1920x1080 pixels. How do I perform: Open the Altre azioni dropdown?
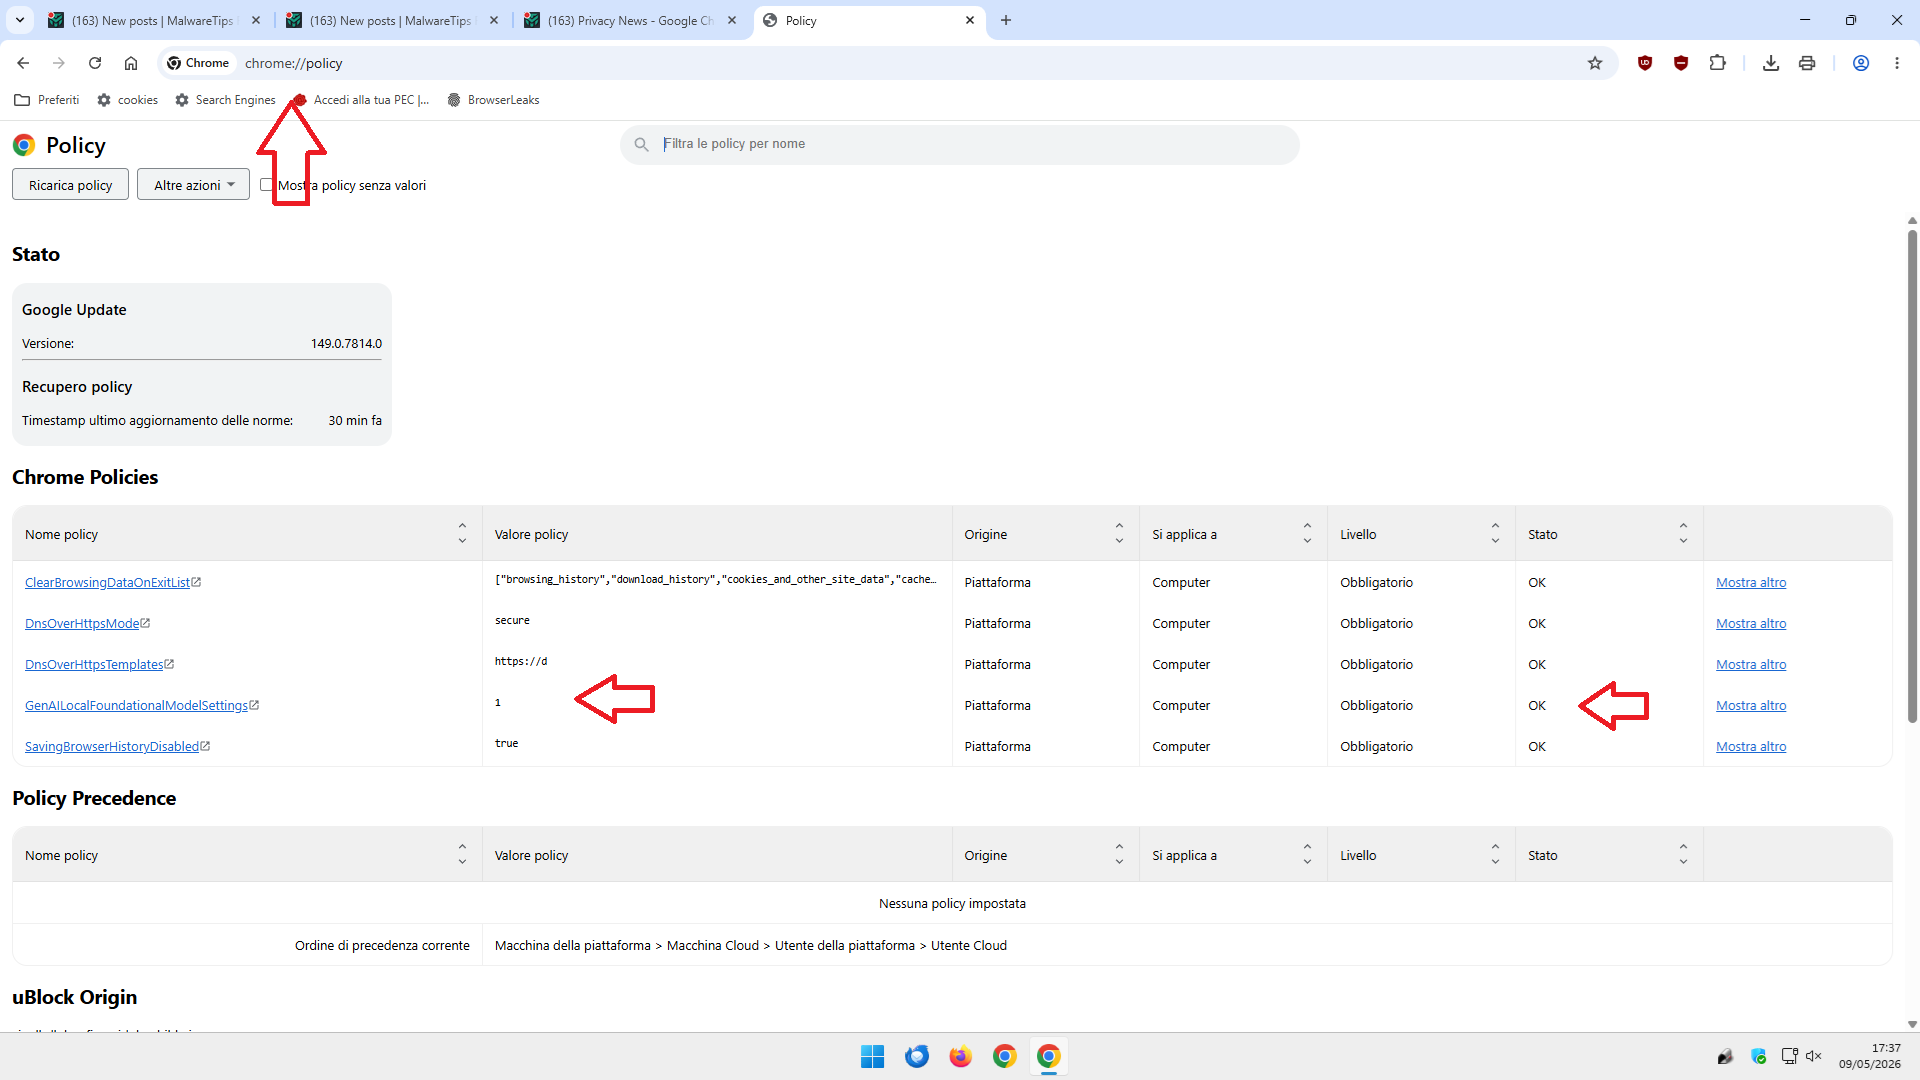[x=193, y=185]
